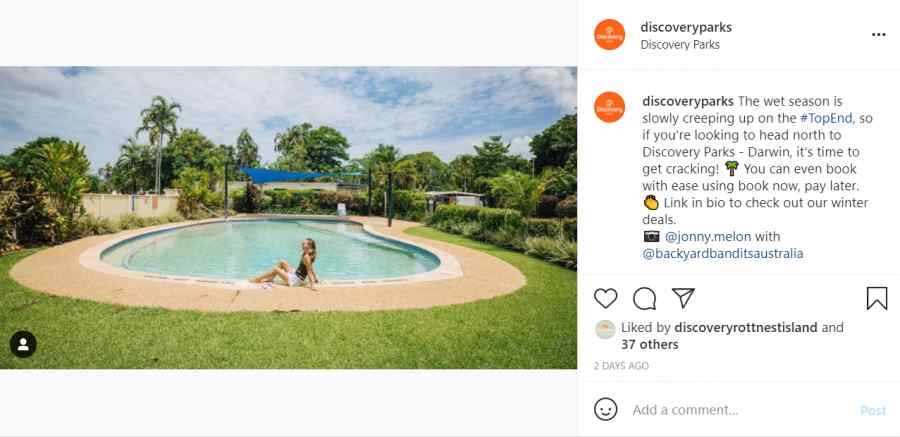
Task: Click the Discovery Parks location label
Action: (x=680, y=44)
